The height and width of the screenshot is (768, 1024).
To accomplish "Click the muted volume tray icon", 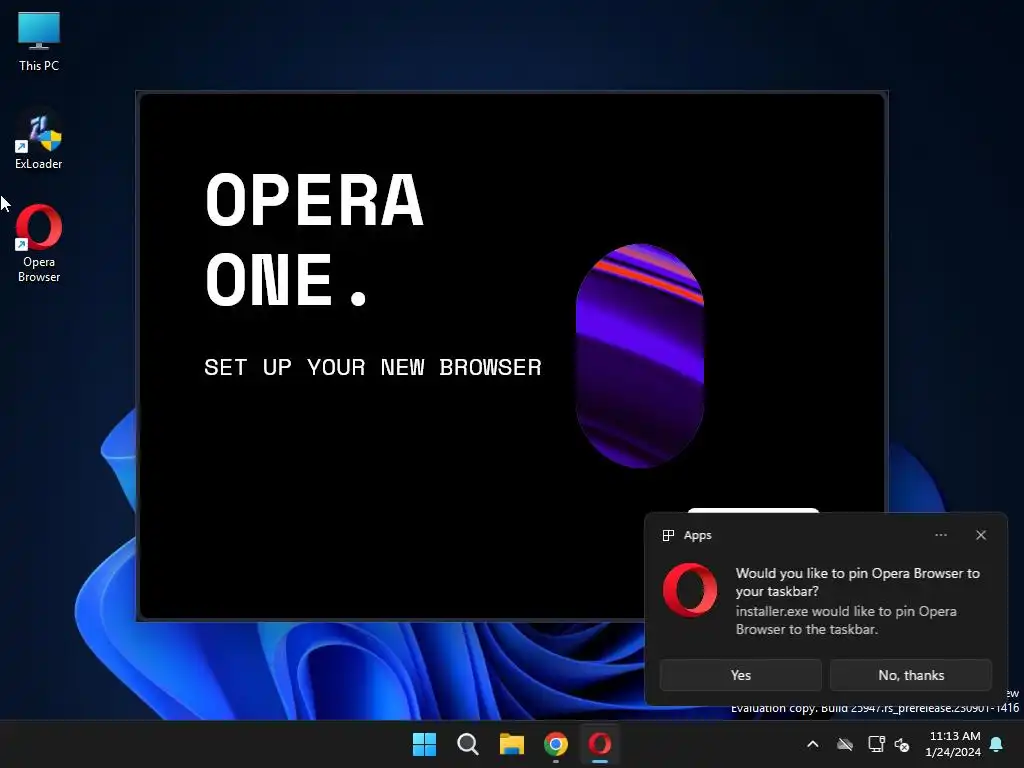I will (x=902, y=744).
